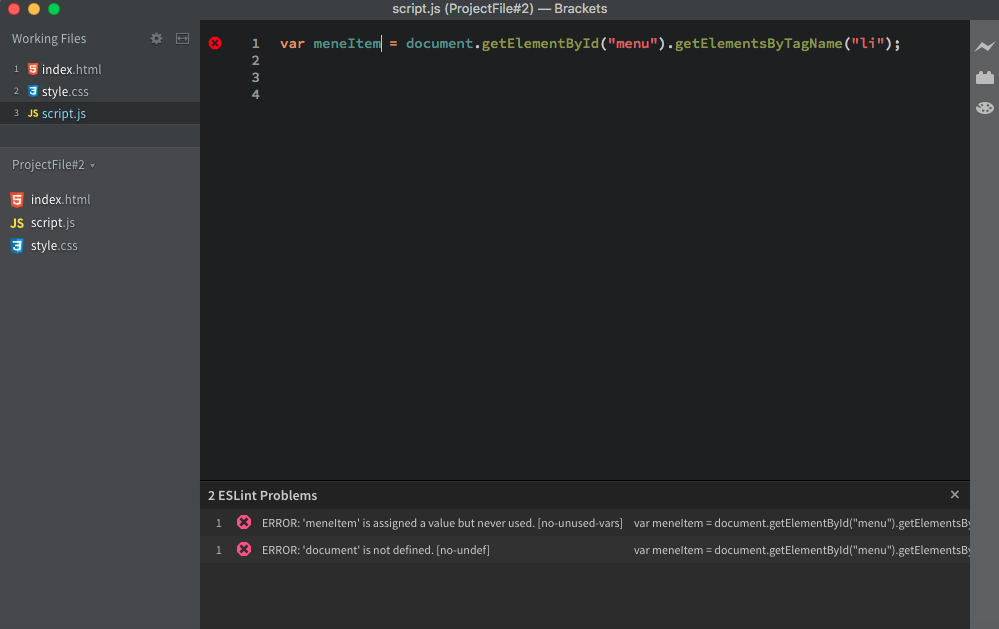Screen dimensions: 999x629
Task: Click the error icon on the no-unused-vars row
Action: click(244, 522)
